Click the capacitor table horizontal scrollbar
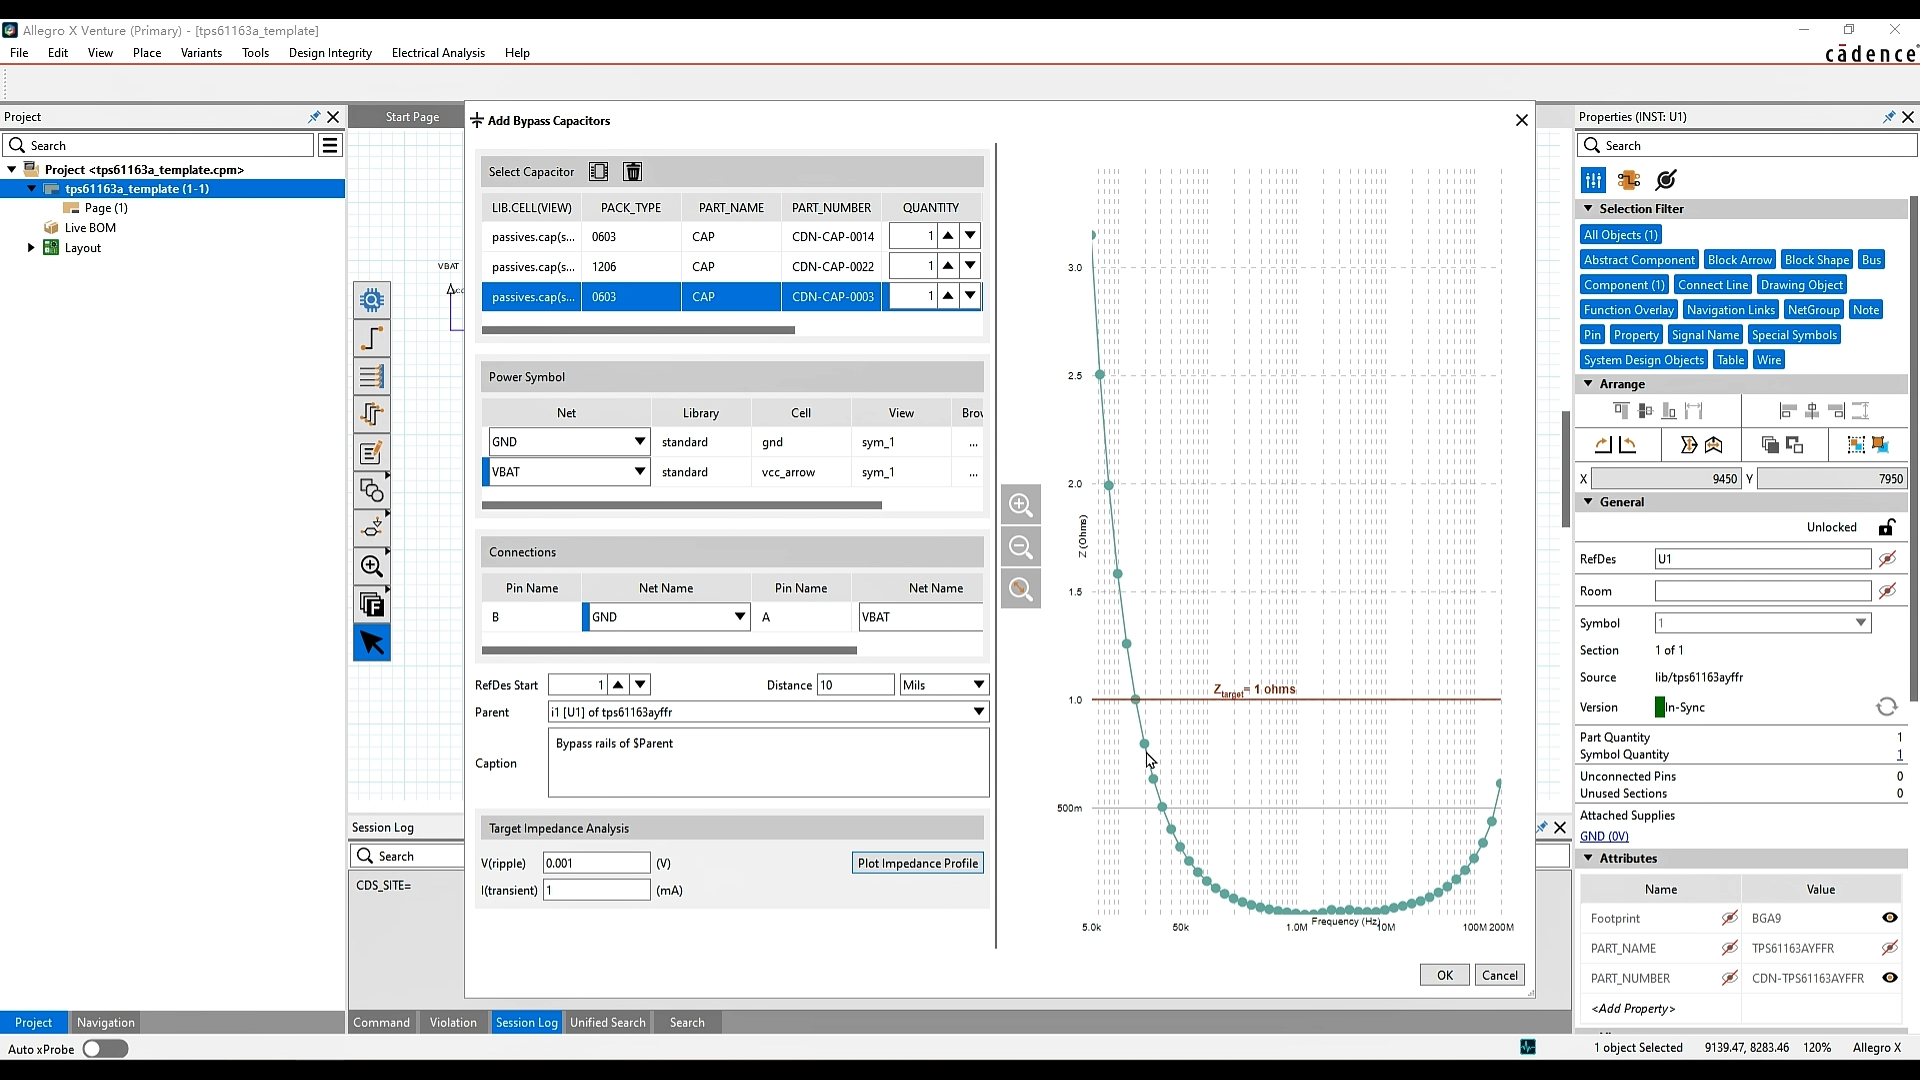The height and width of the screenshot is (1080, 1920). click(638, 330)
